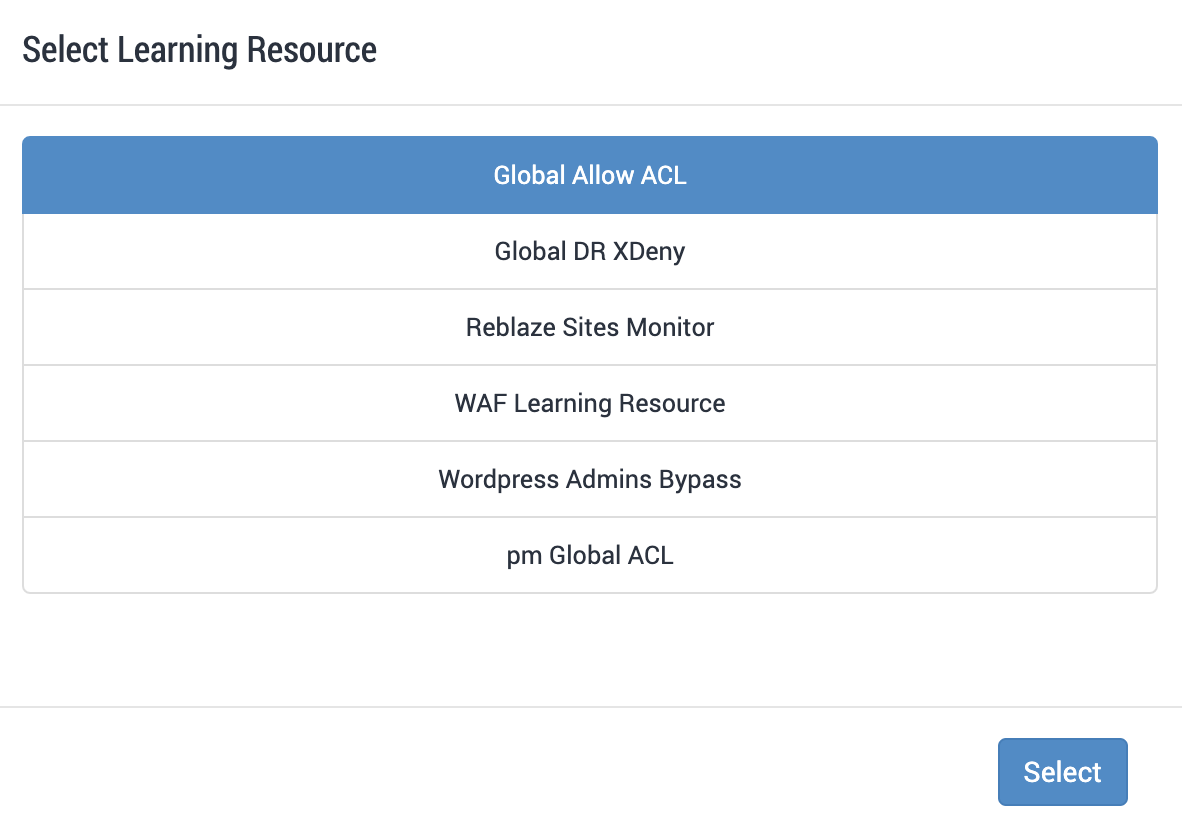Click the first list item, Global Allow ACL

coord(590,175)
